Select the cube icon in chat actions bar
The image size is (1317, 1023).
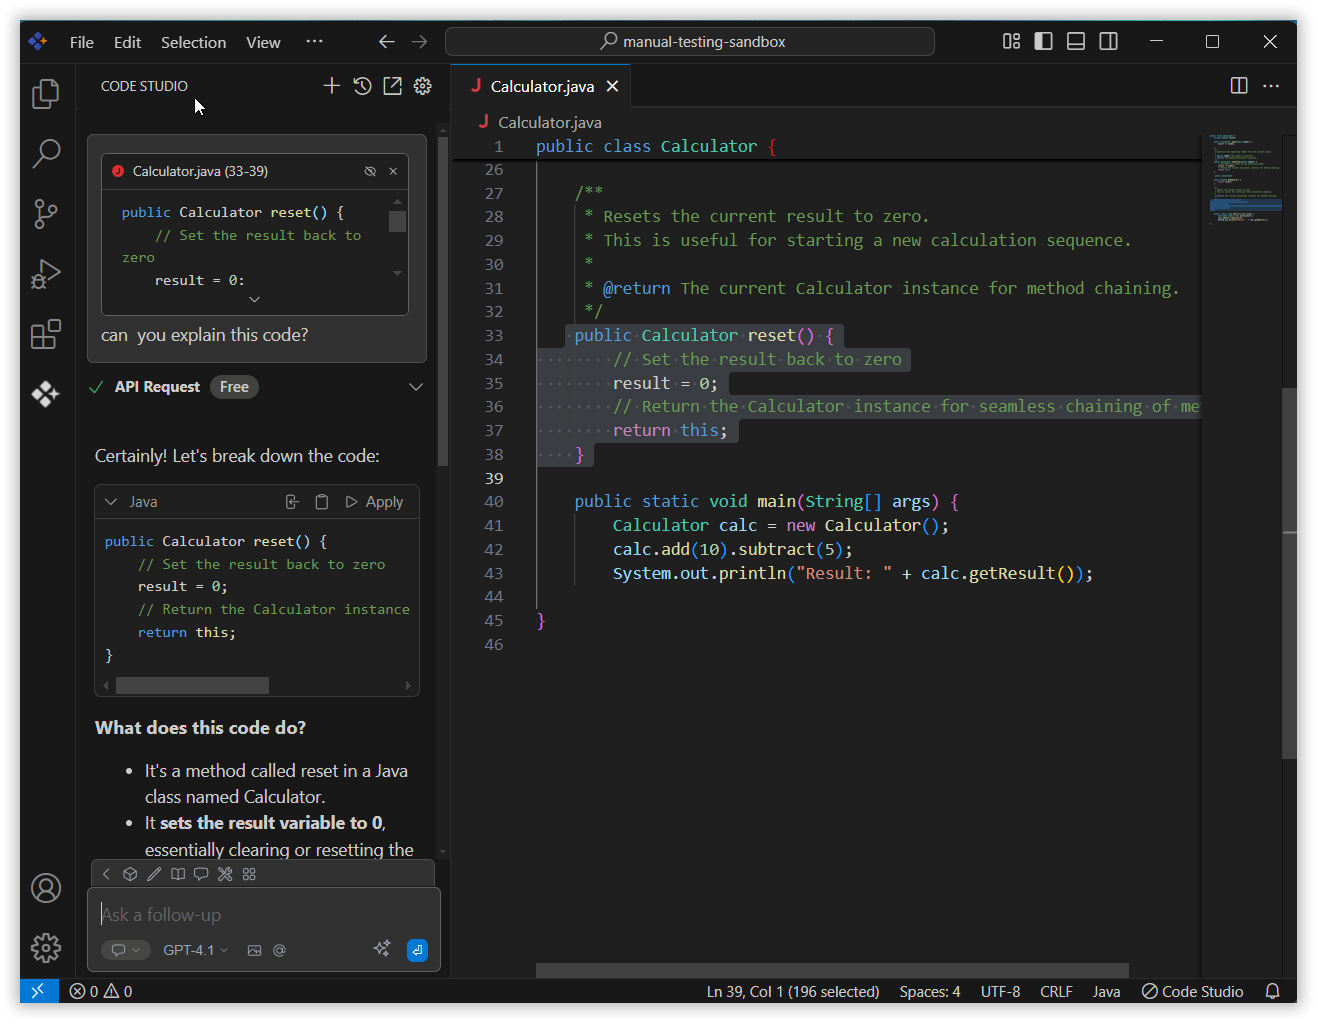130,874
